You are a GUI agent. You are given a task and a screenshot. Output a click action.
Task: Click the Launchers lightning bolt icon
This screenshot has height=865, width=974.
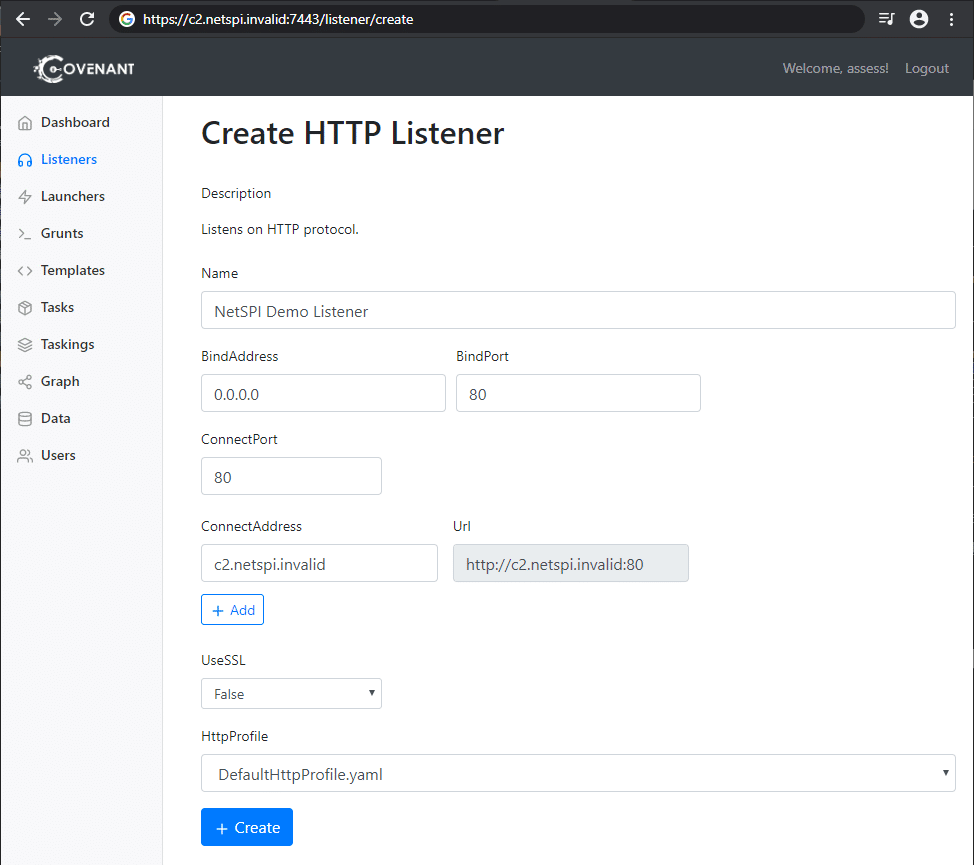click(25, 197)
